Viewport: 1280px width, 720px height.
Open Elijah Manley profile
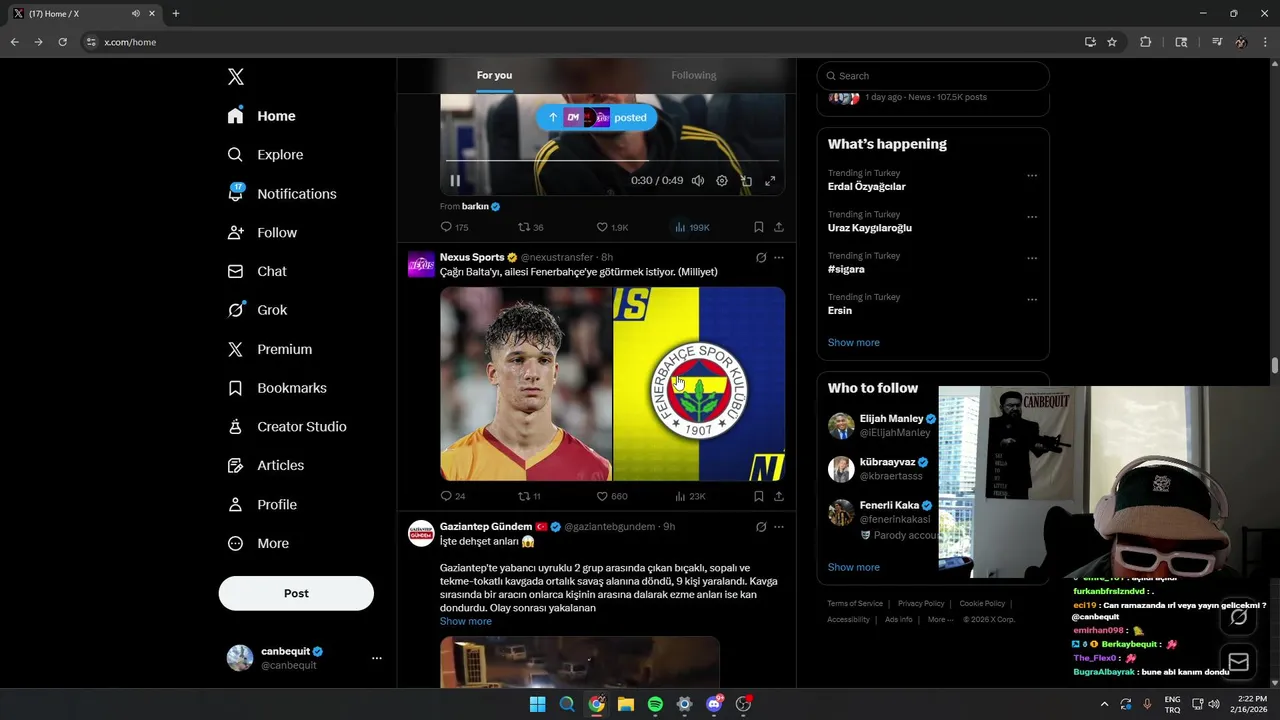891,419
